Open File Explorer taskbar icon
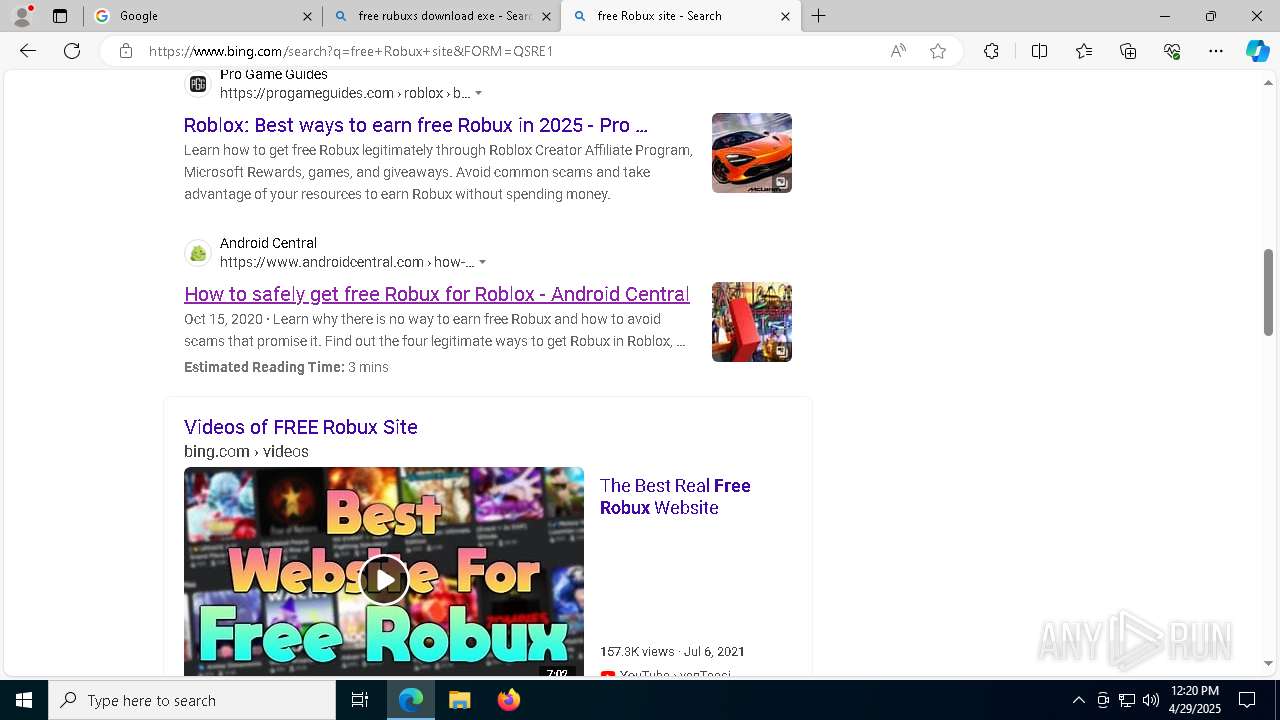Viewport: 1280px width, 720px height. [459, 700]
